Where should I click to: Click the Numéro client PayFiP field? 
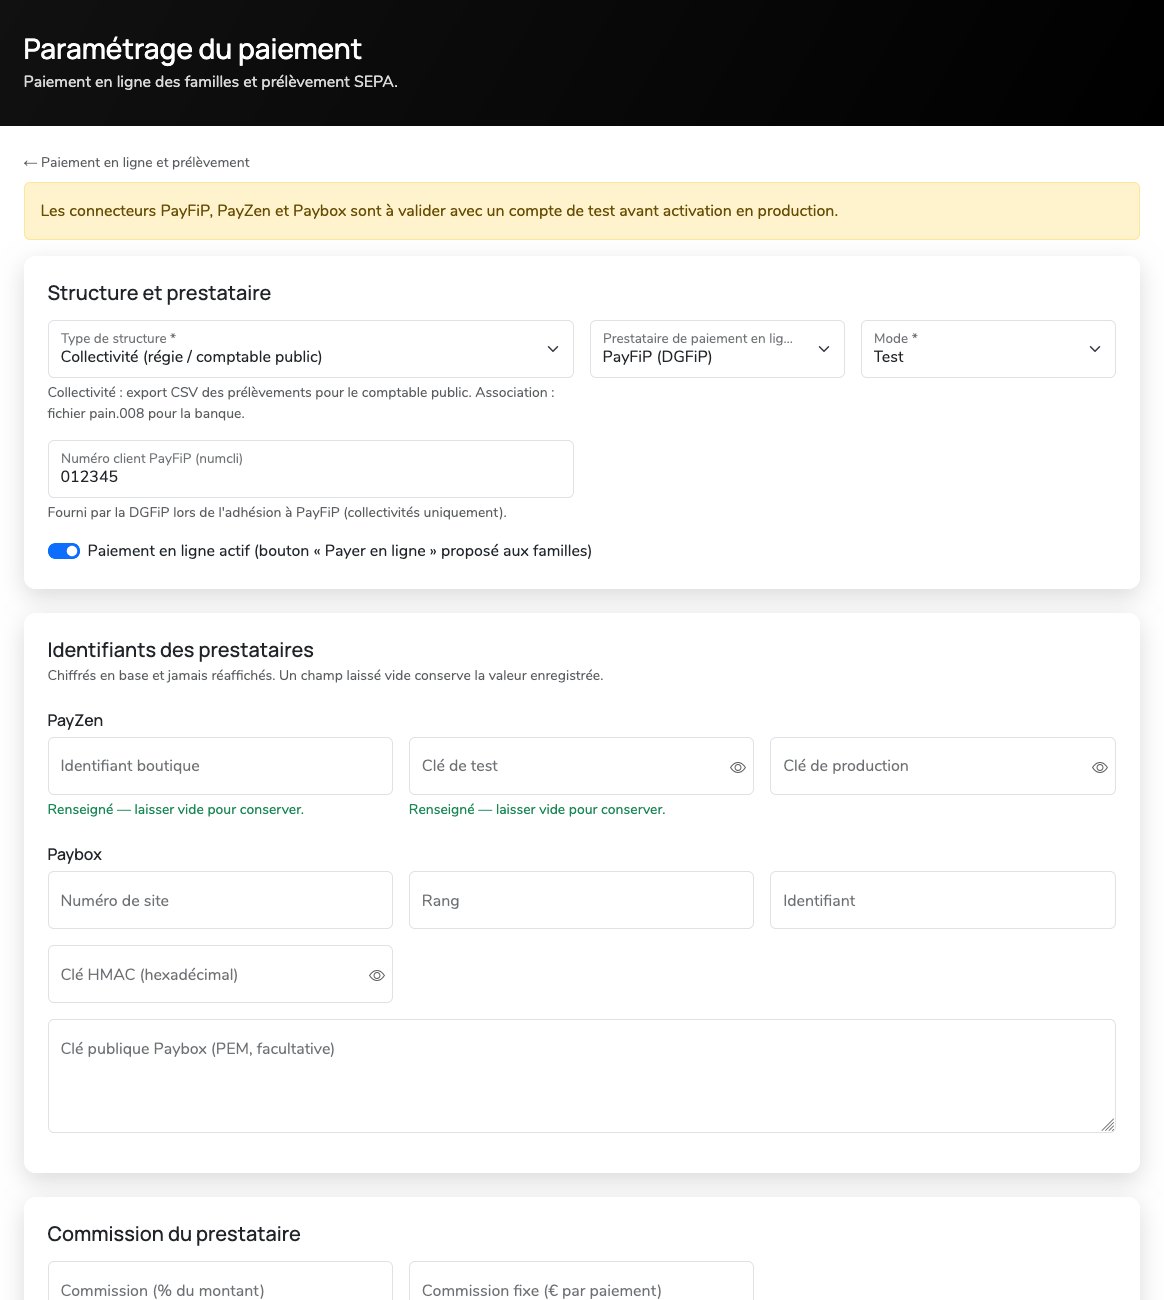[x=311, y=469]
